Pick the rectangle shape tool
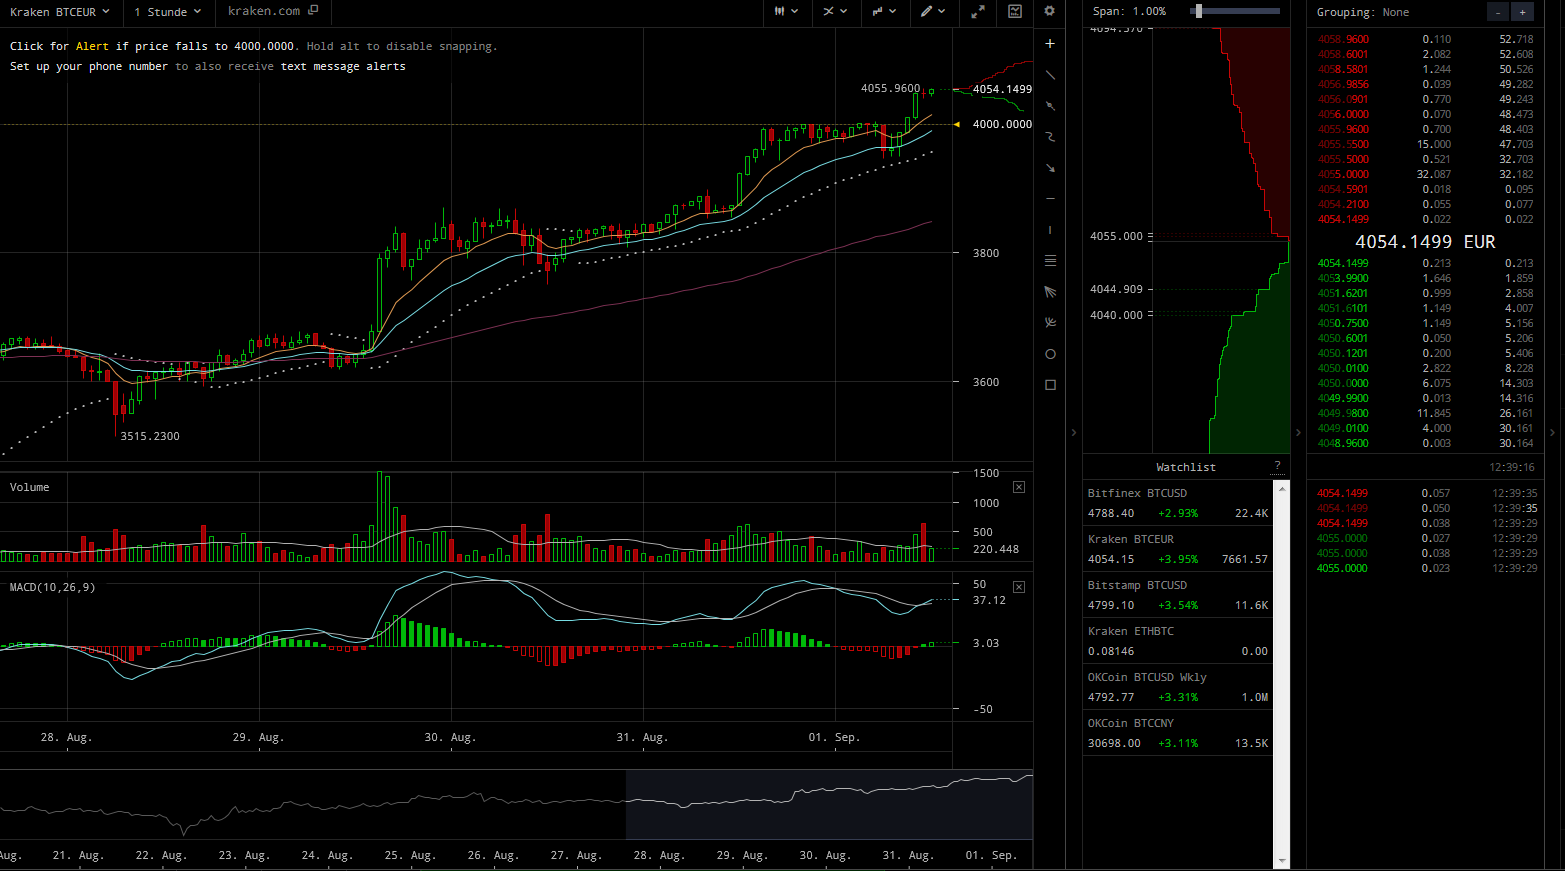The height and width of the screenshot is (871, 1565). [x=1050, y=385]
